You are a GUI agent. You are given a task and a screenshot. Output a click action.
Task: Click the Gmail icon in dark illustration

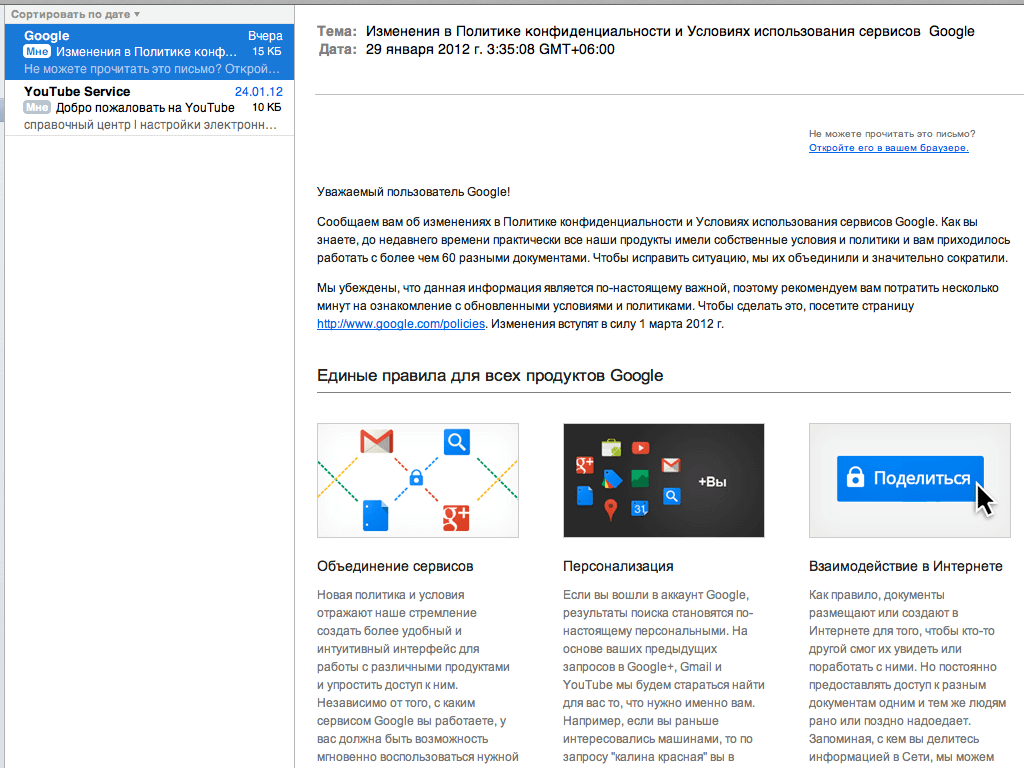671,465
